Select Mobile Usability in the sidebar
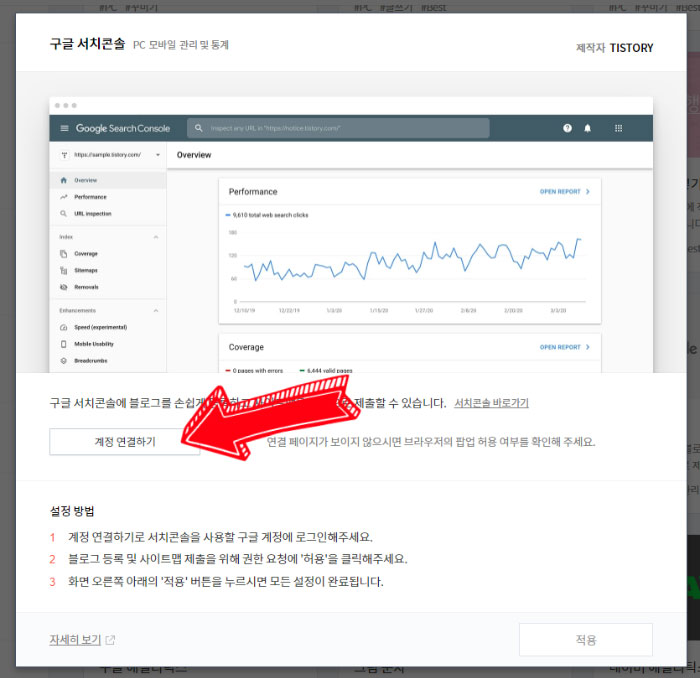 pos(108,344)
